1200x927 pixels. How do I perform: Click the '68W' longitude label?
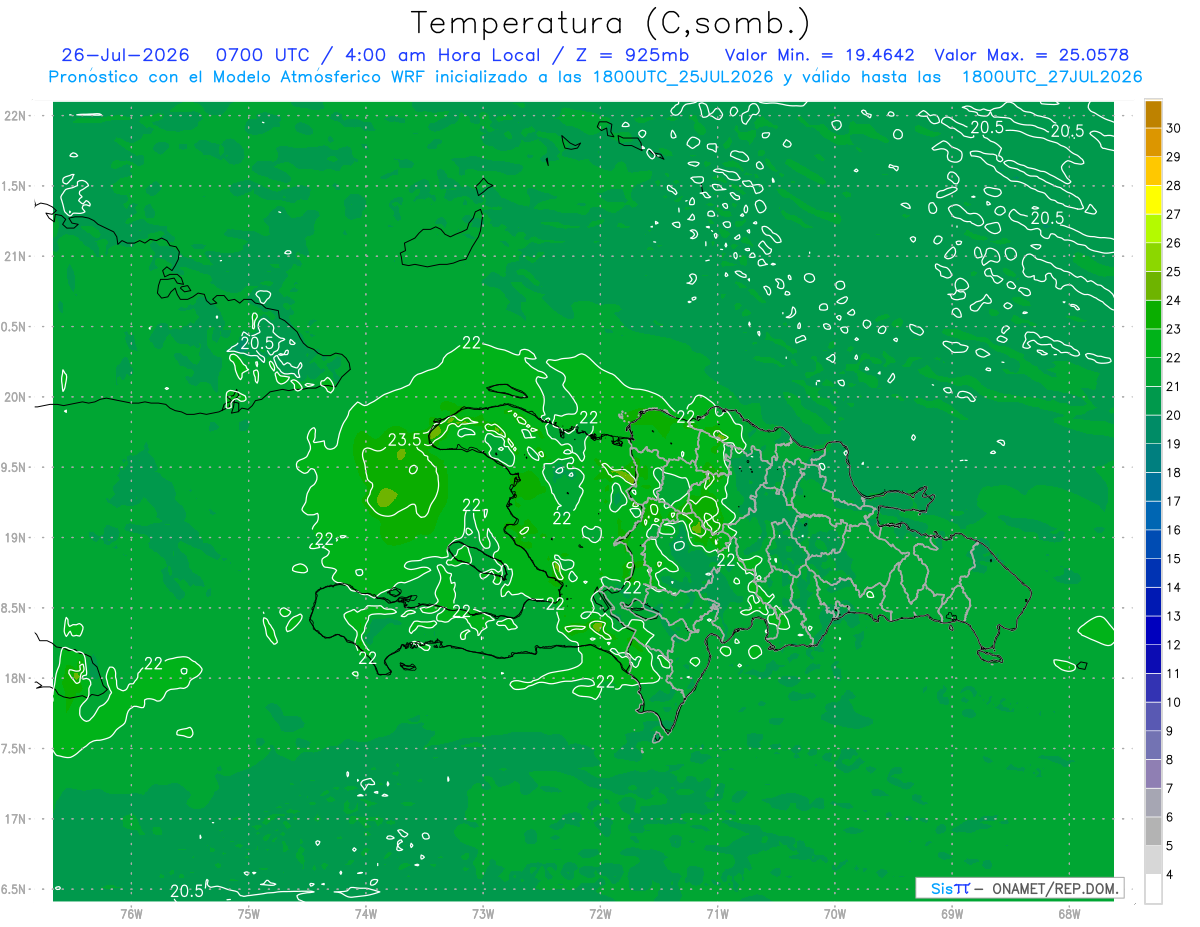click(x=1069, y=913)
